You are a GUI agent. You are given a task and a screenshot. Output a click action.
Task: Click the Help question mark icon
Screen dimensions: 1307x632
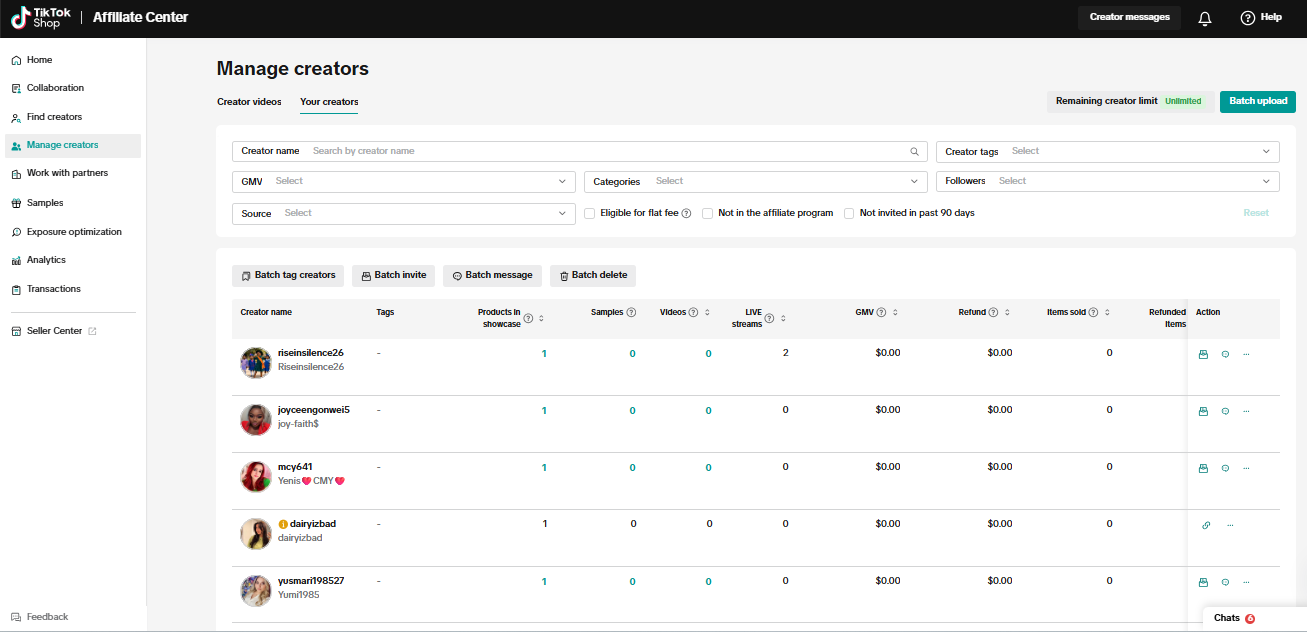[x=1247, y=18]
